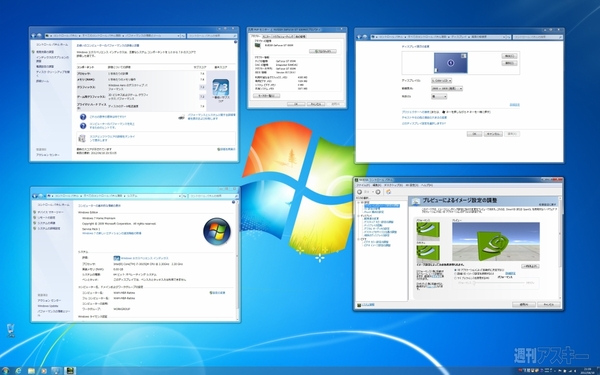
Task: Select third radio enabling the preference slider
Action: click(x=455, y=278)
